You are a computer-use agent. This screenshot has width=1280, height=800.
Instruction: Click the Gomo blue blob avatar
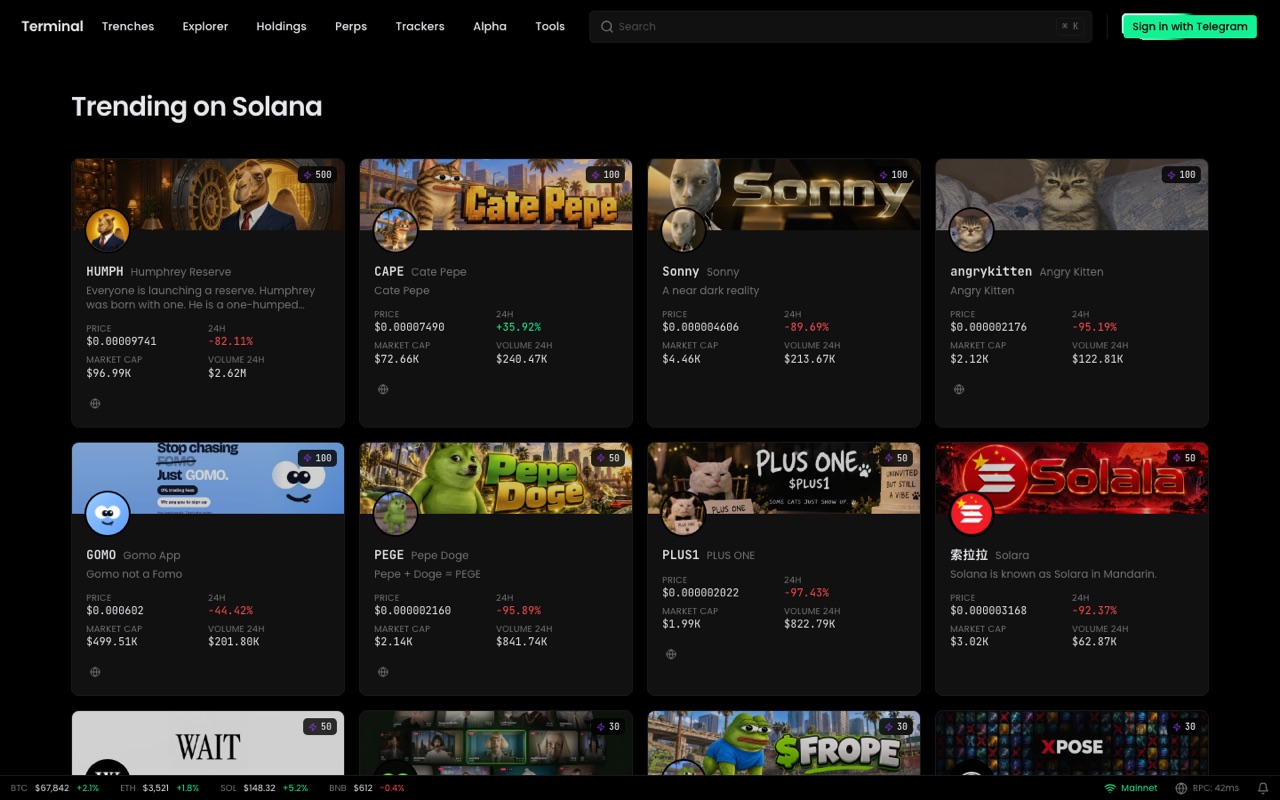[107, 514]
